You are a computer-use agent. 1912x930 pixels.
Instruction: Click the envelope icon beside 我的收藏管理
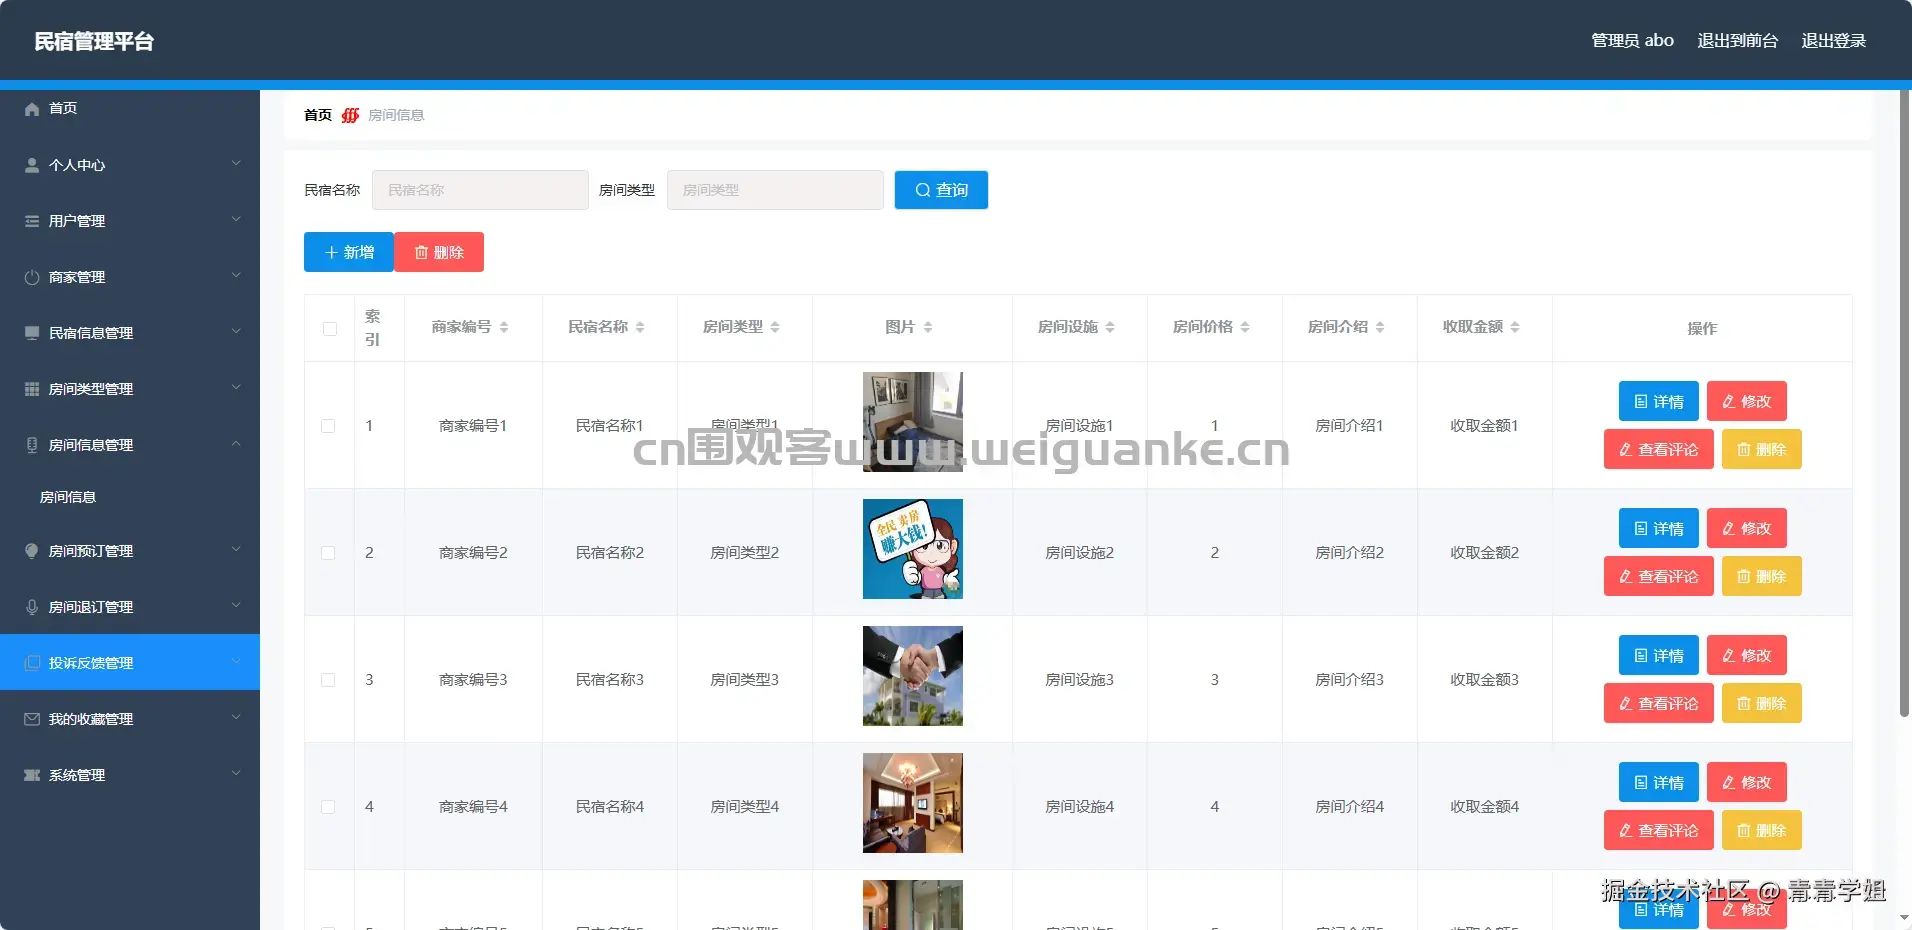click(x=32, y=719)
